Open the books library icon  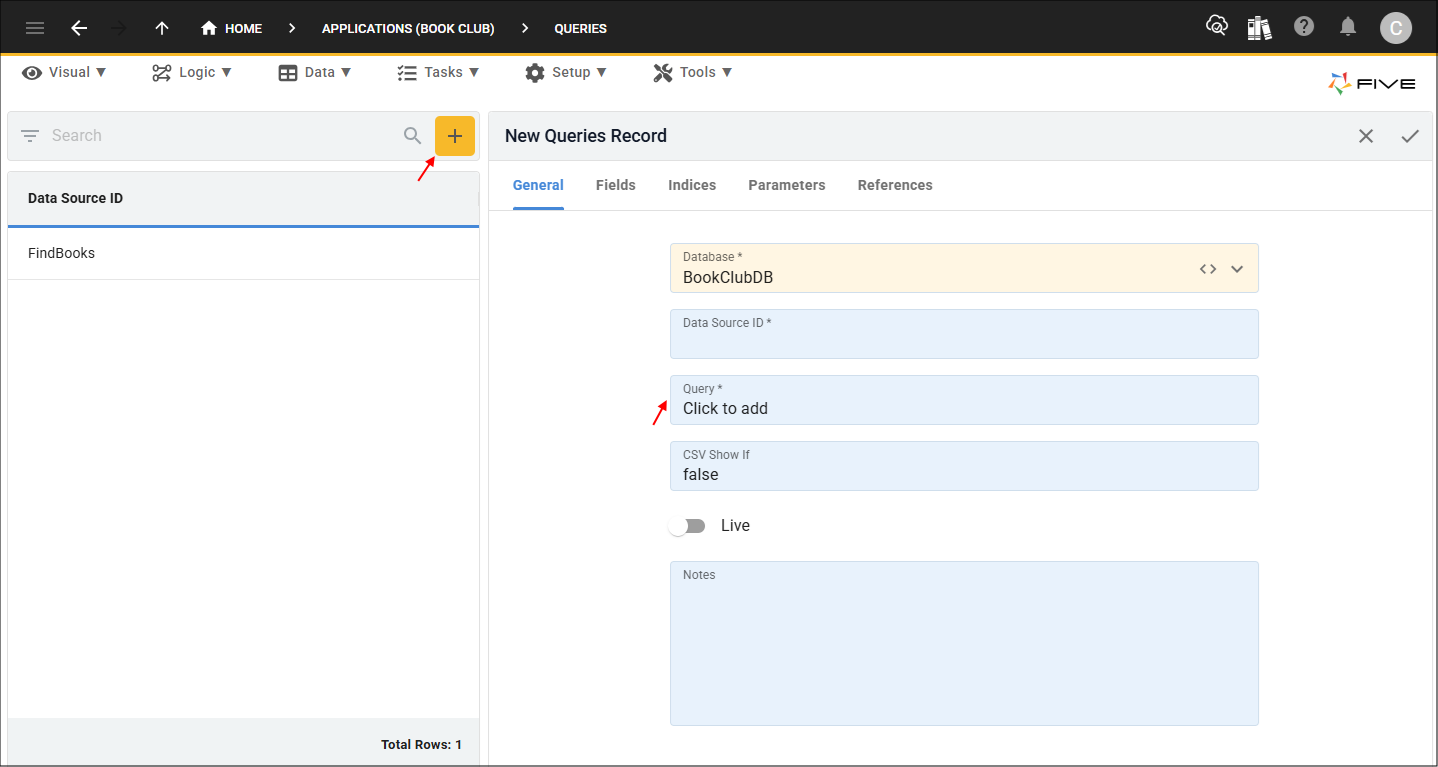point(1260,27)
